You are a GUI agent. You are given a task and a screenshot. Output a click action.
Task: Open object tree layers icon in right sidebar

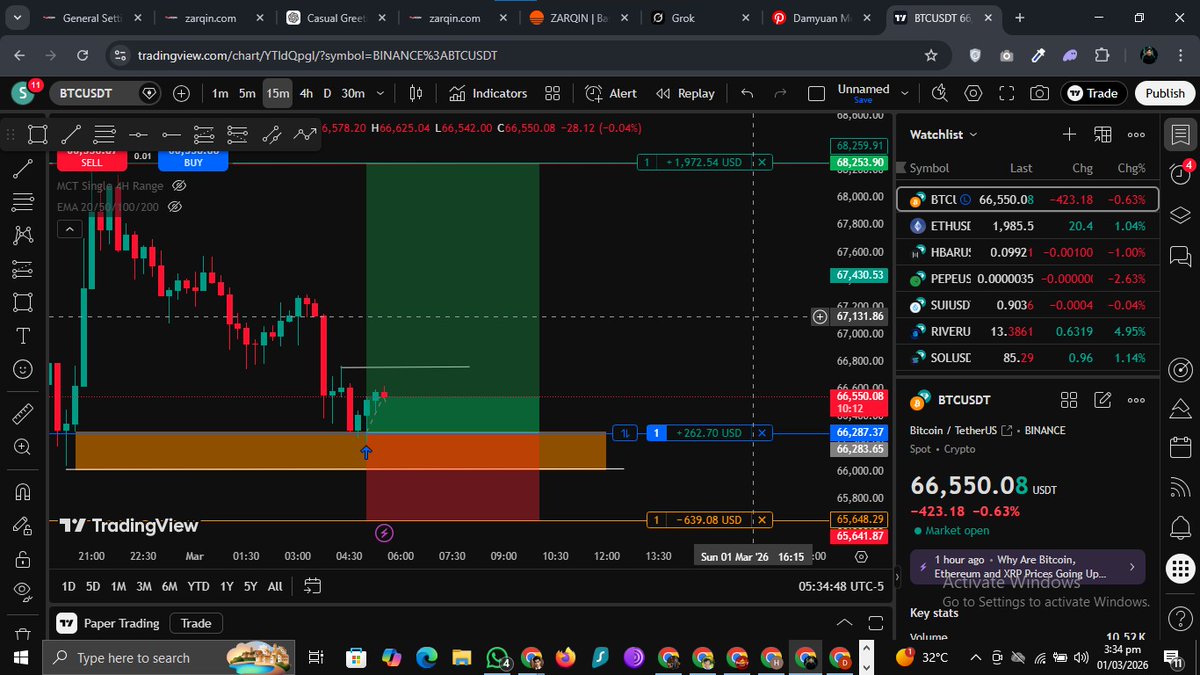pos(1180,216)
